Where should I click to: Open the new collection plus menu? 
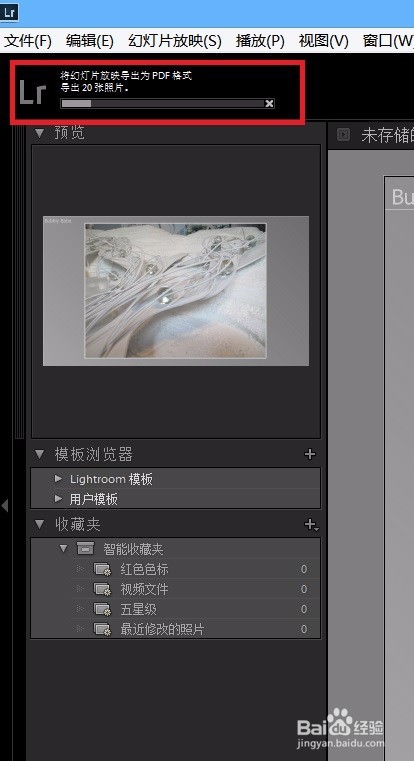click(311, 525)
